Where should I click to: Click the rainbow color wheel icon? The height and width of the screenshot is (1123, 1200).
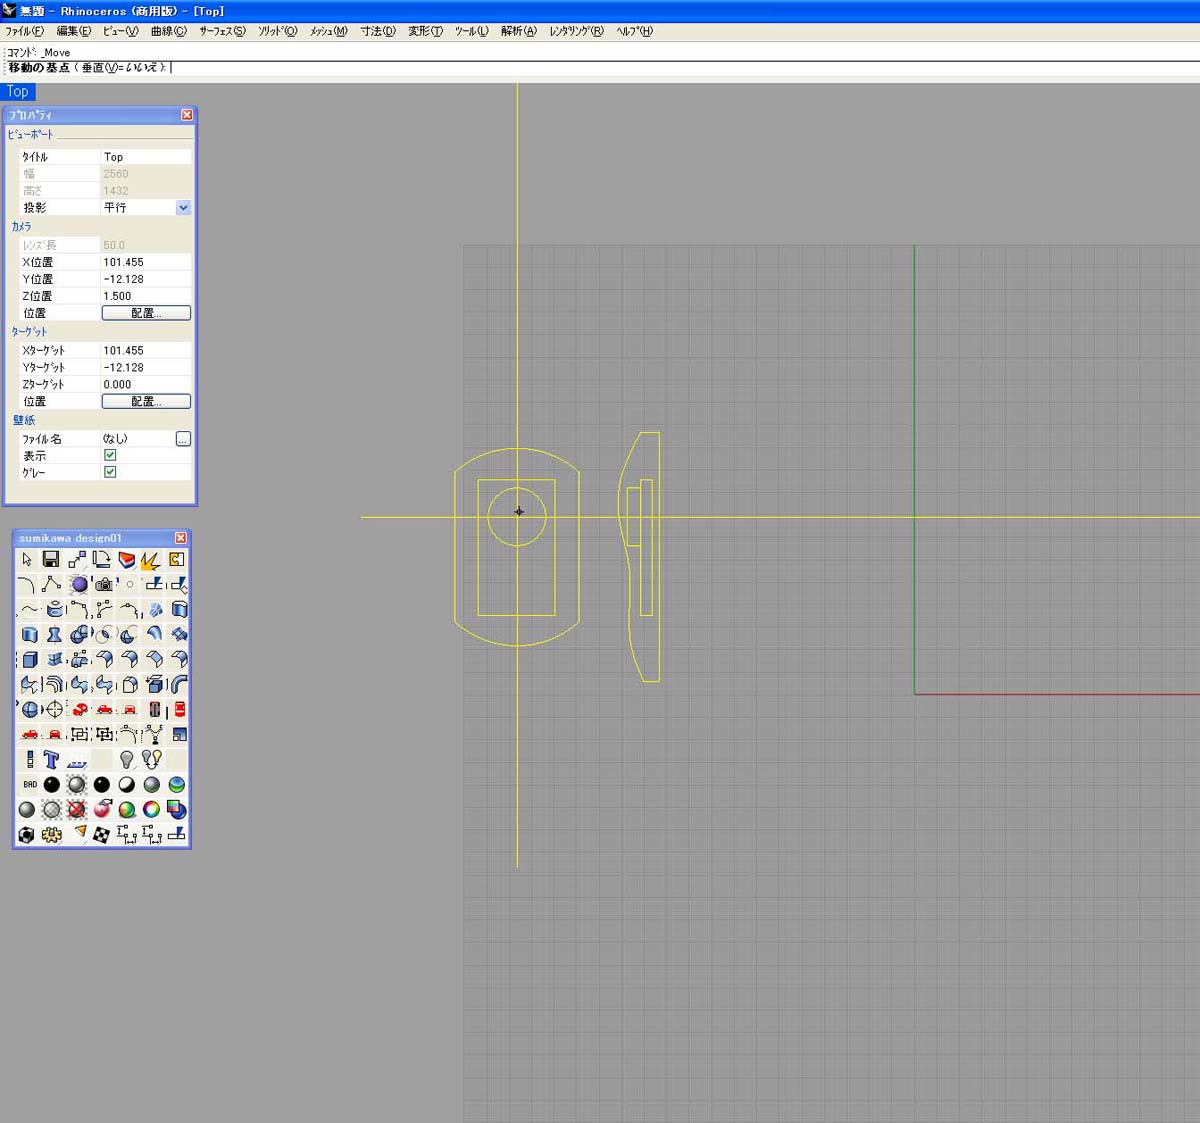[151, 810]
